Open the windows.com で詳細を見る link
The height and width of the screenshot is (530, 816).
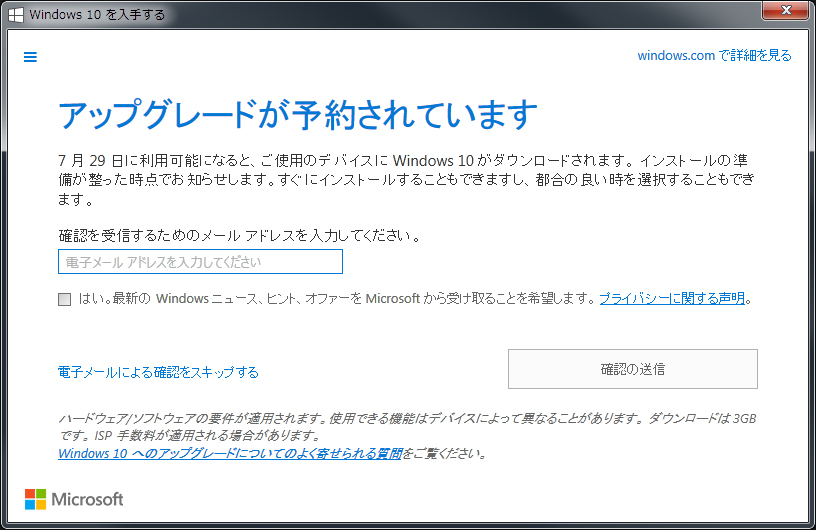click(x=714, y=55)
